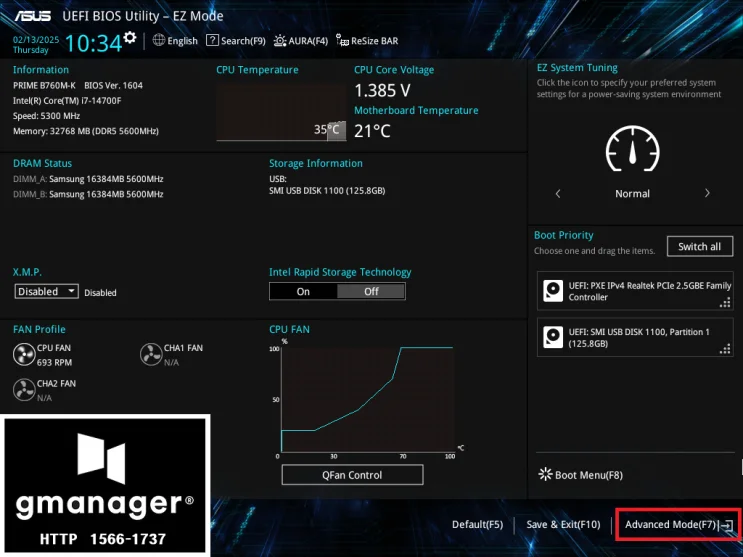Grab drag handle of PXE IPv4 boot entry

[725, 302]
